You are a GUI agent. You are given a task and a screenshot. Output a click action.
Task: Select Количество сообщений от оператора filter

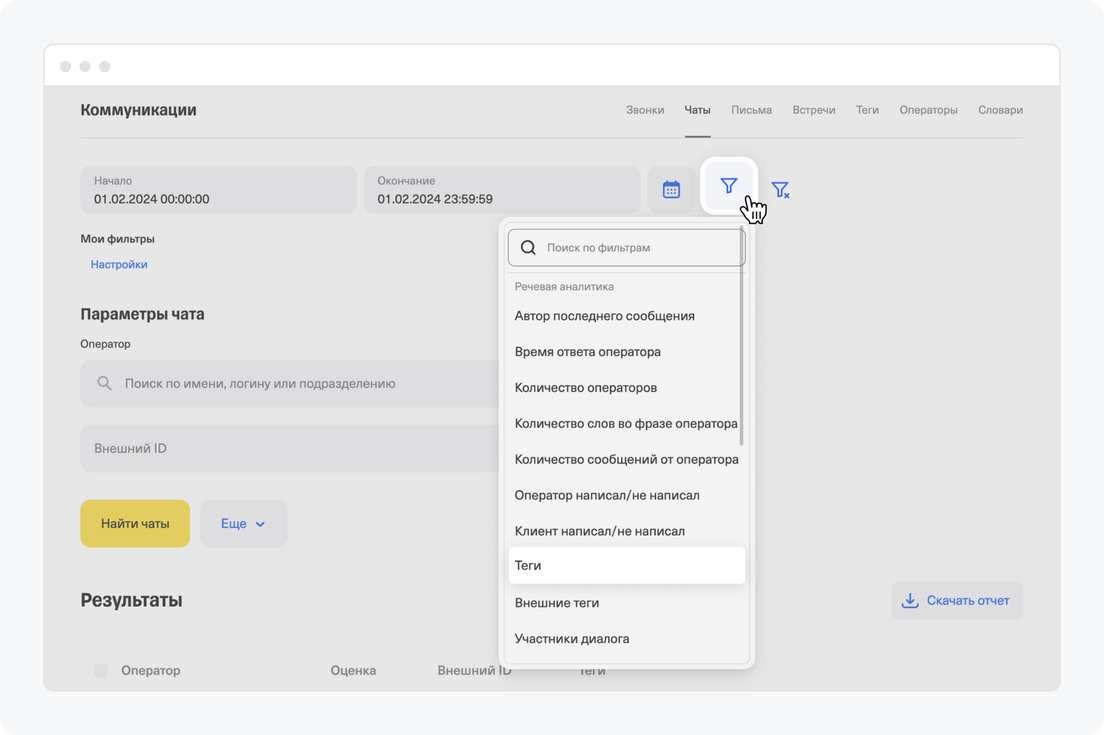point(625,460)
